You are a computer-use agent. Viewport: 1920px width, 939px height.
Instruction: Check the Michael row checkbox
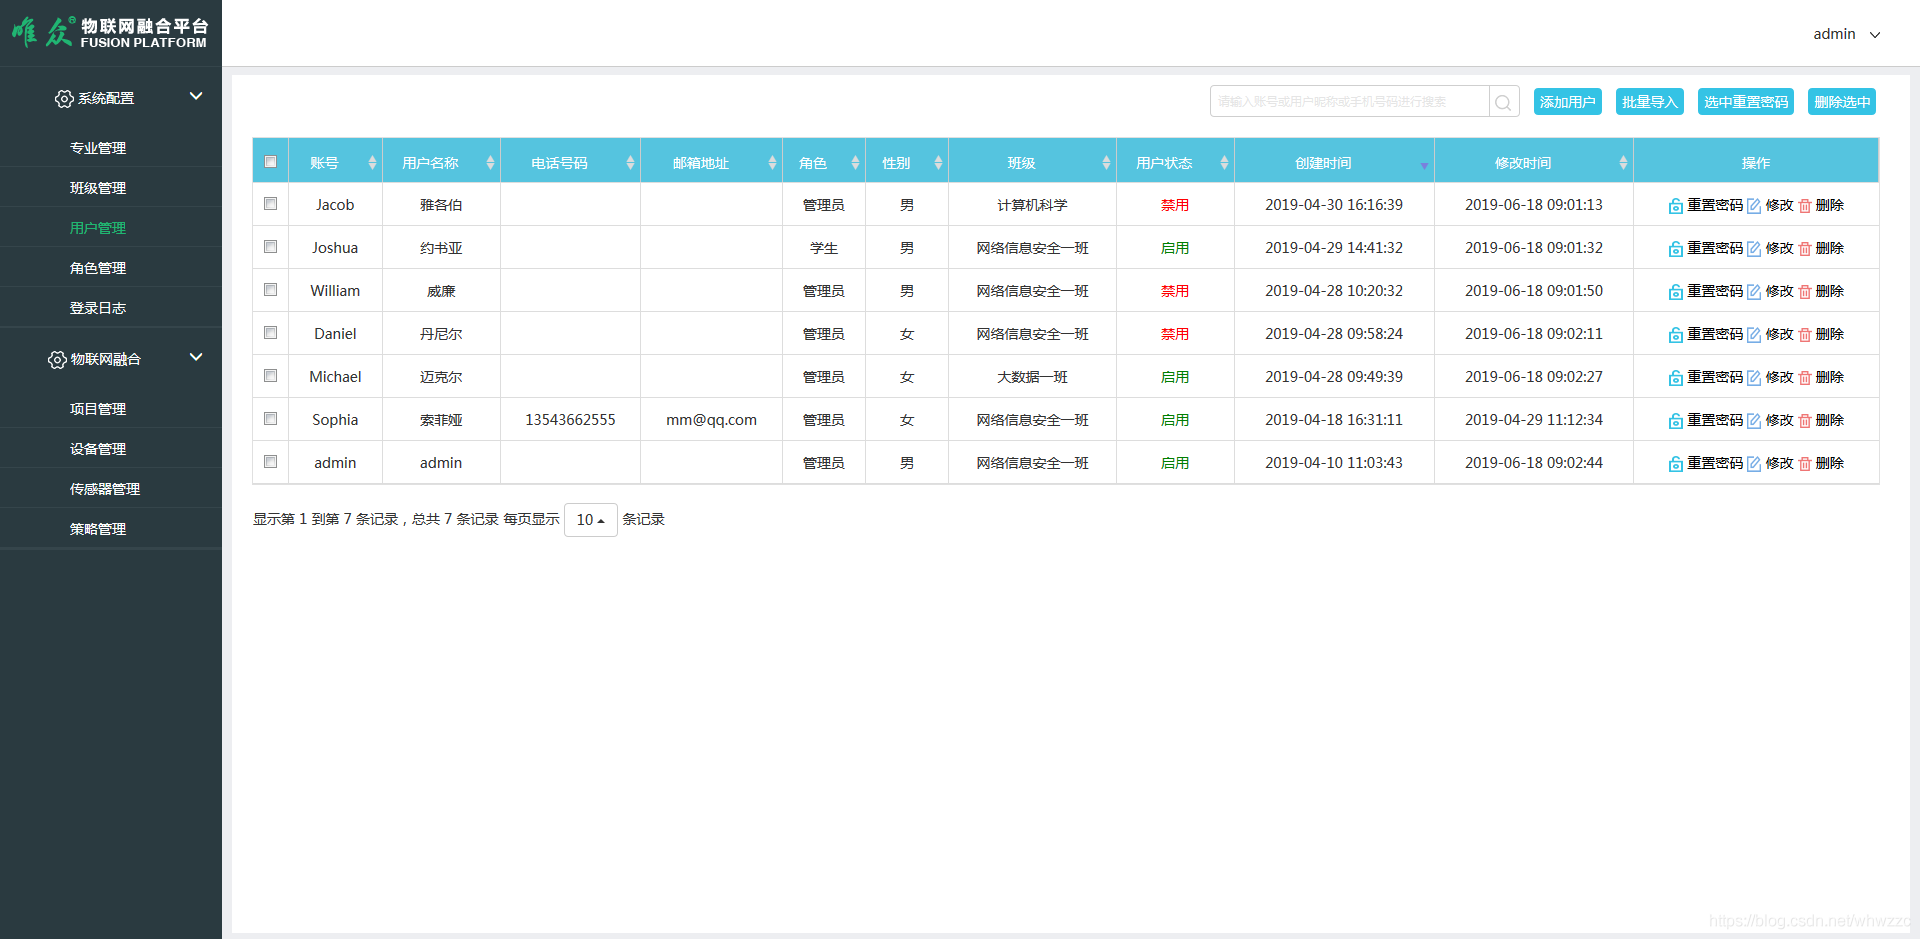pos(270,376)
